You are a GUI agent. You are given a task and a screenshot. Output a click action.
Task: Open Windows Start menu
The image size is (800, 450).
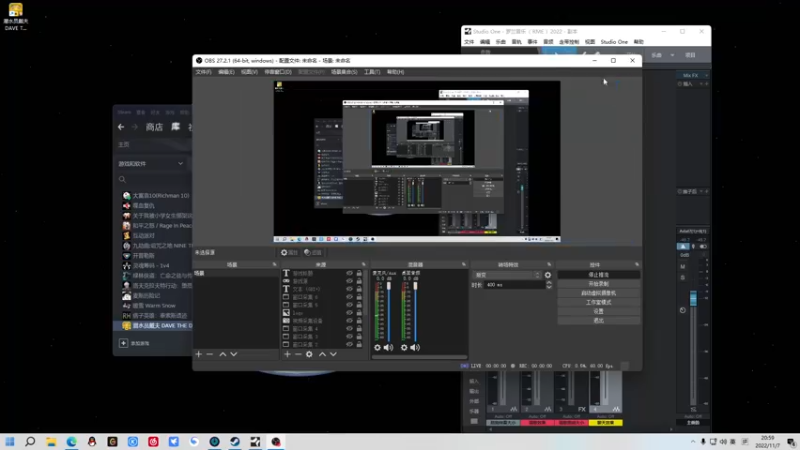(10, 442)
